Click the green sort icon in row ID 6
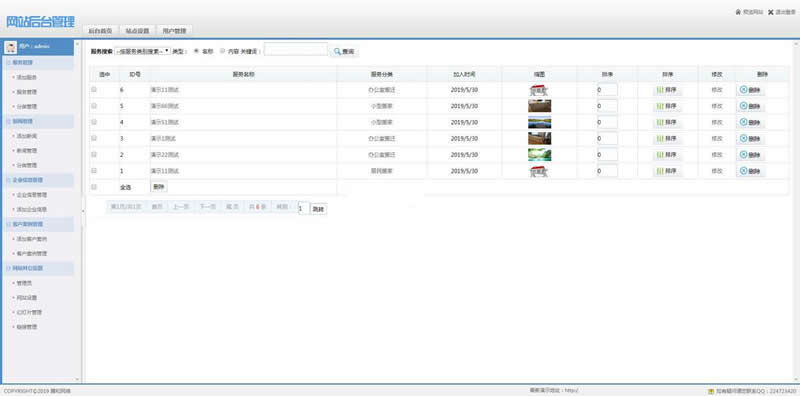800x396 pixels. tap(660, 90)
